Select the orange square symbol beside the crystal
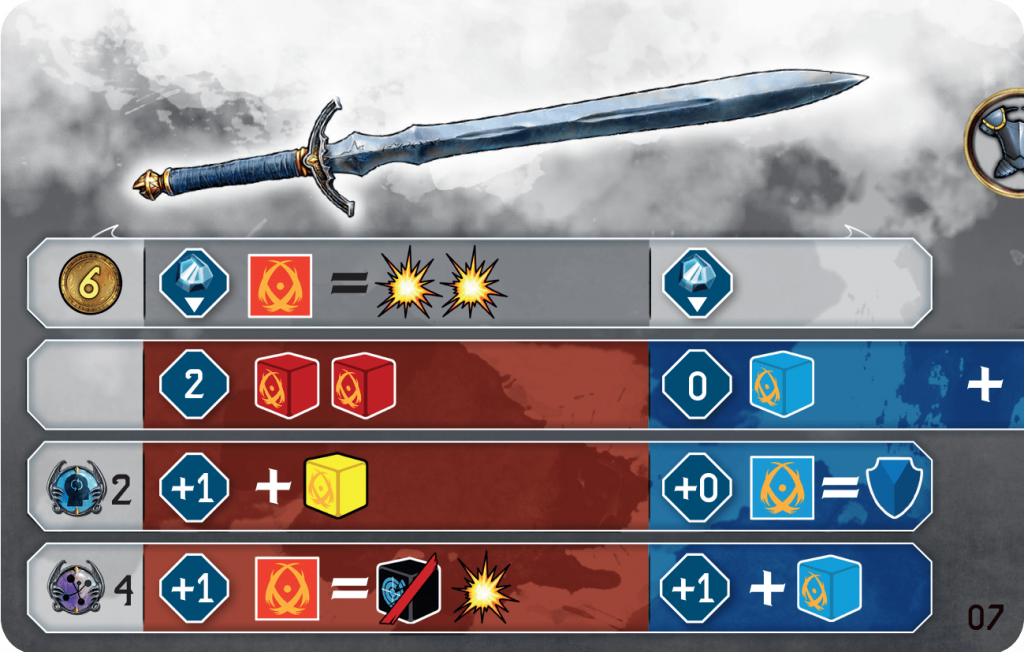Viewport: 1024px width, 652px height. 280,285
